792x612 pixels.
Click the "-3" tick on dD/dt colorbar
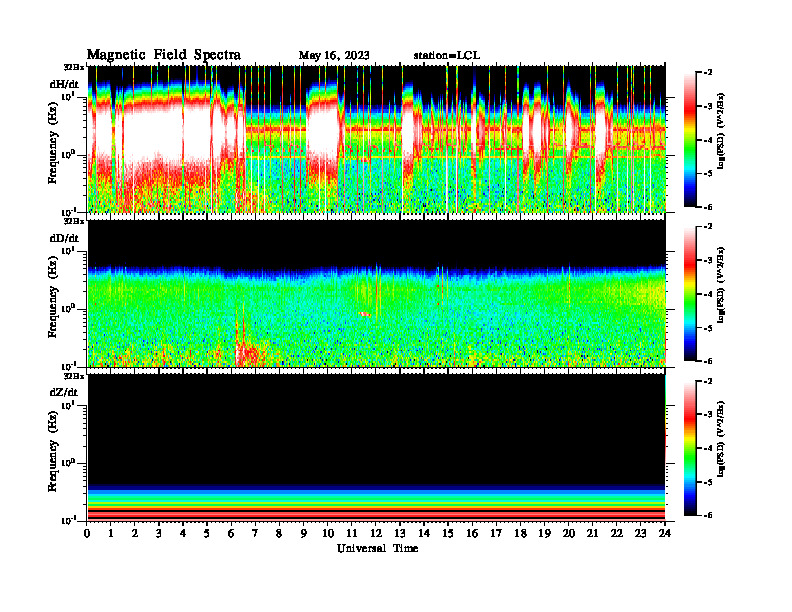point(708,261)
